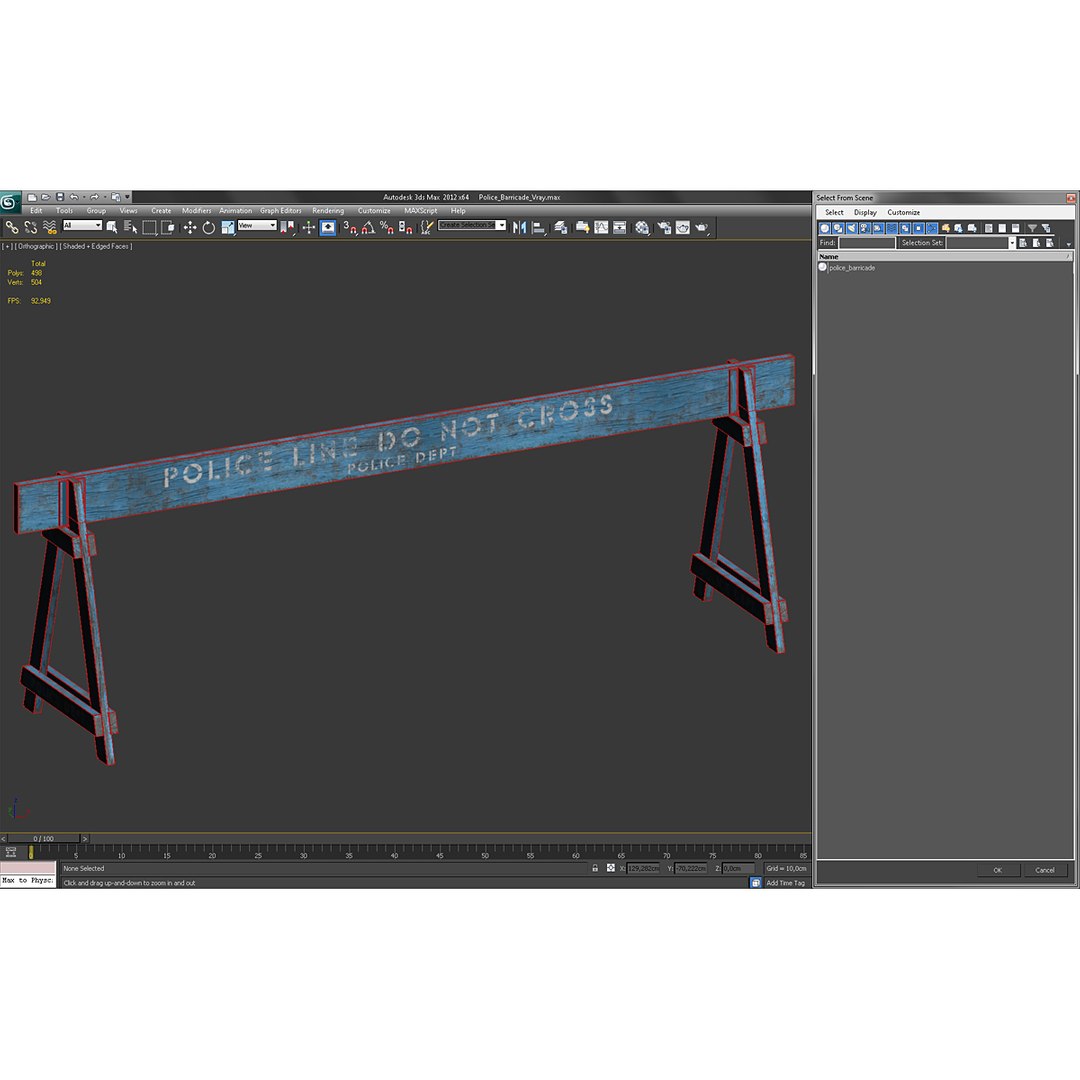Open the Modifiers menu
Screen dimensions: 1080x1080
[196, 211]
